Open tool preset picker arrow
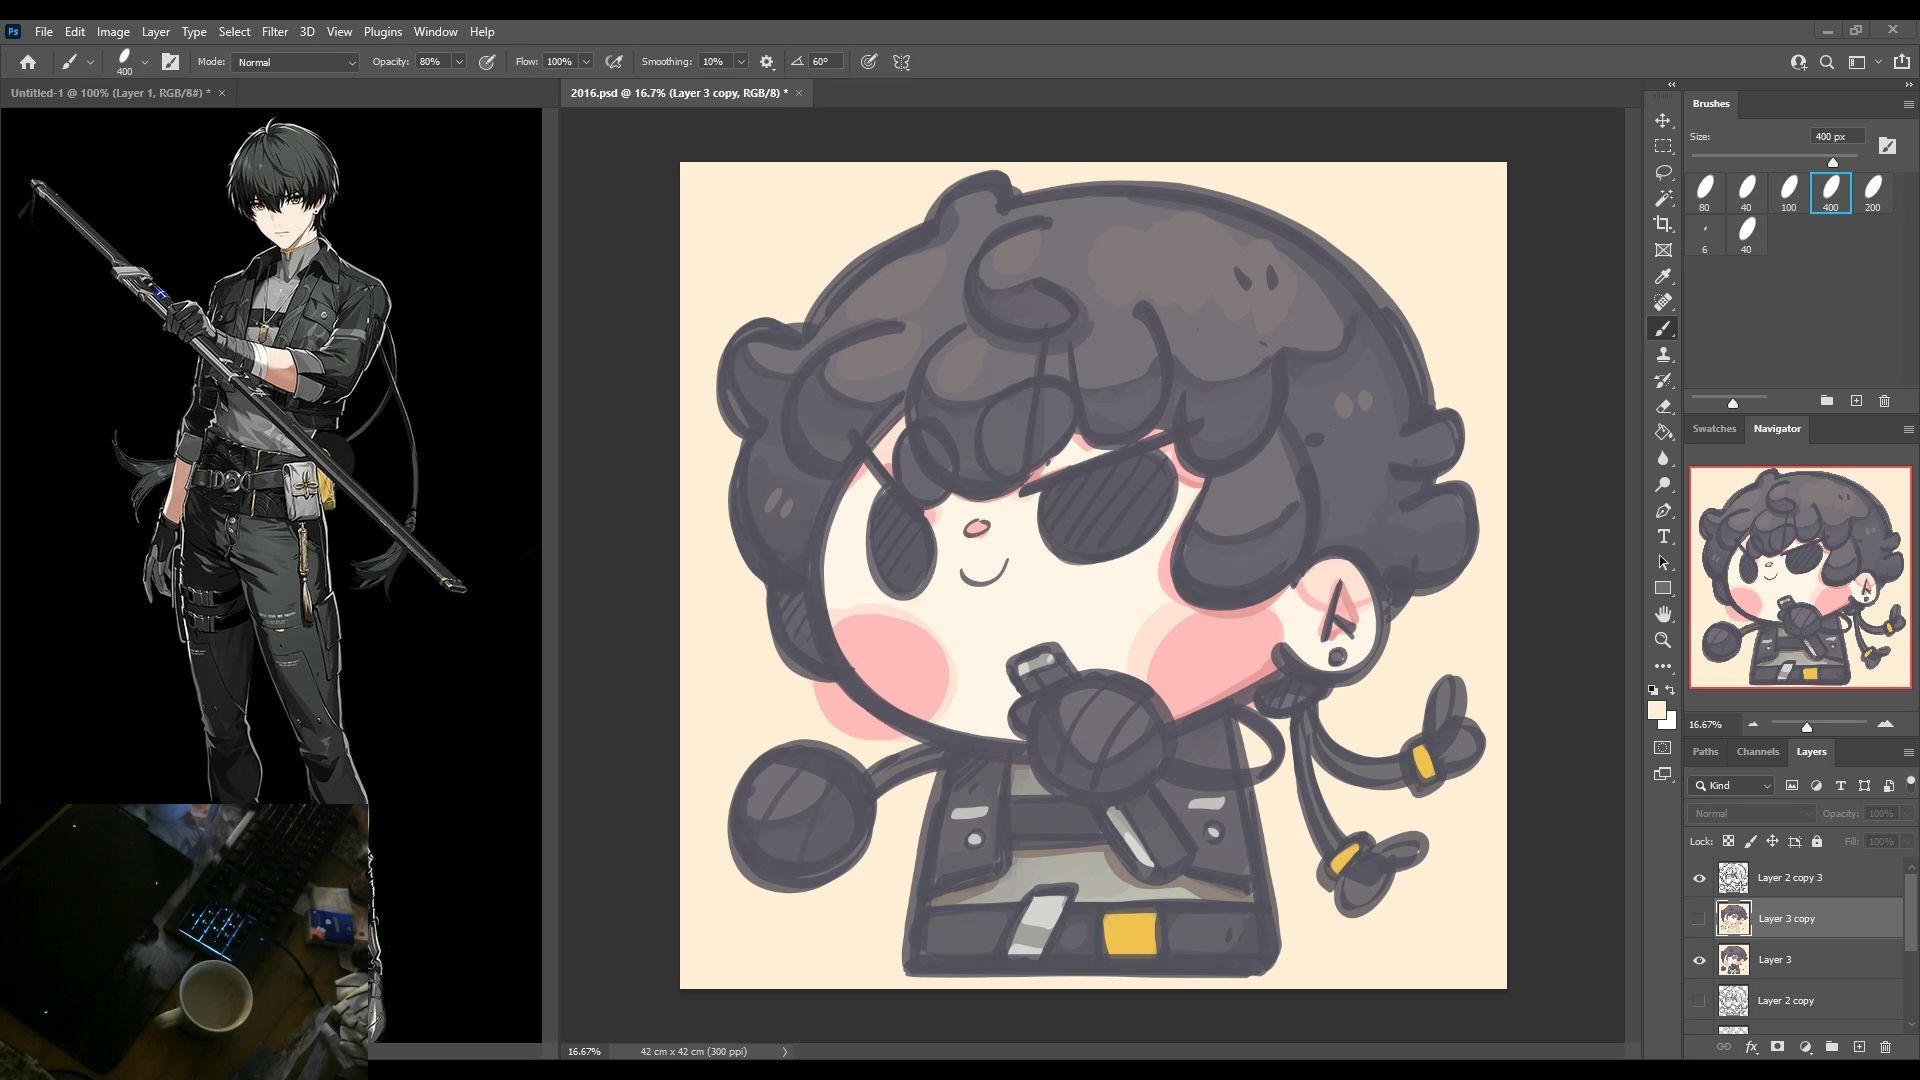This screenshot has width=1920, height=1080. click(x=90, y=62)
